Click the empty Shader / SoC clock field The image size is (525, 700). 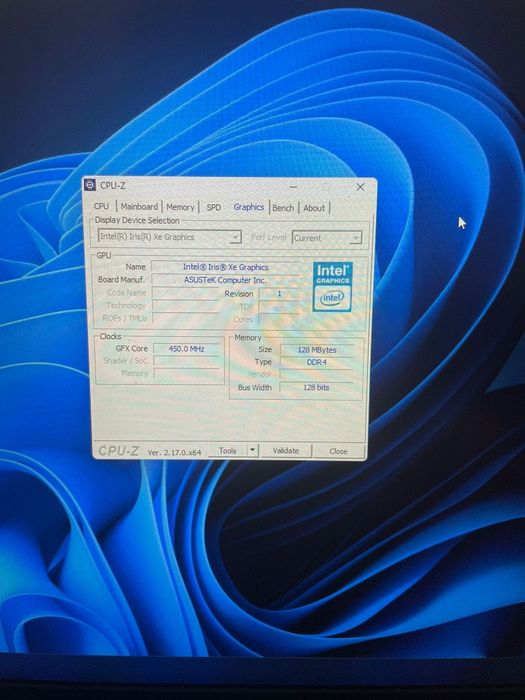tap(187, 361)
